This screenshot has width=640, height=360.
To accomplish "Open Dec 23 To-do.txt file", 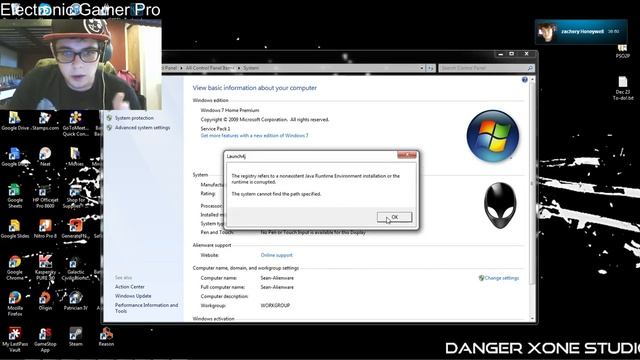I will pyautogui.click(x=623, y=88).
